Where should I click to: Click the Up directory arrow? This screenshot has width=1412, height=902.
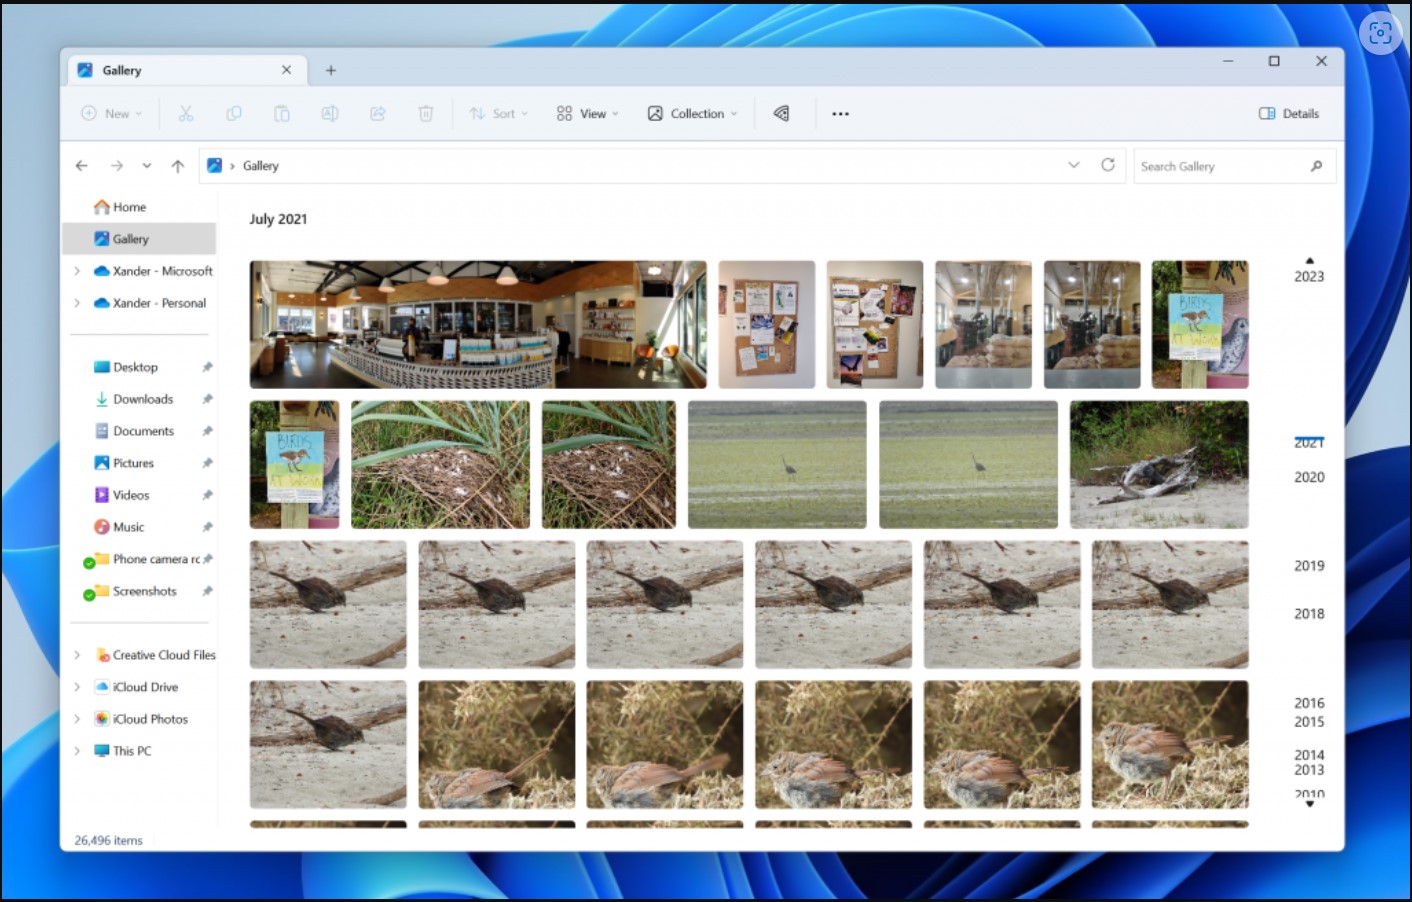pos(178,166)
